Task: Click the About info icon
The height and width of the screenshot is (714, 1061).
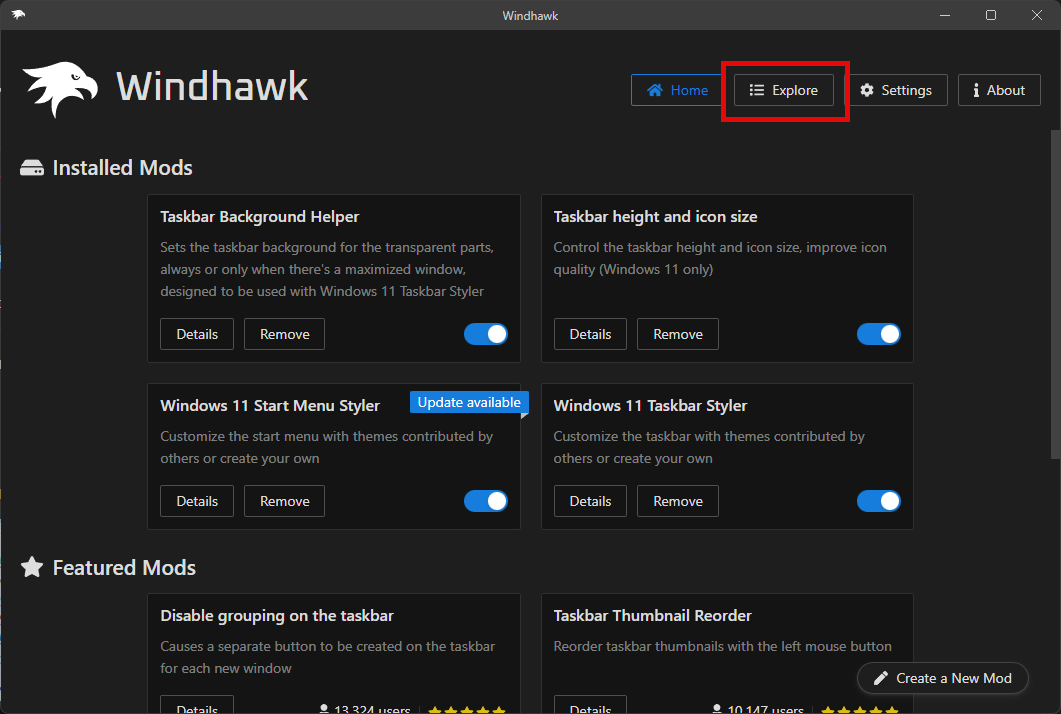Action: point(975,90)
